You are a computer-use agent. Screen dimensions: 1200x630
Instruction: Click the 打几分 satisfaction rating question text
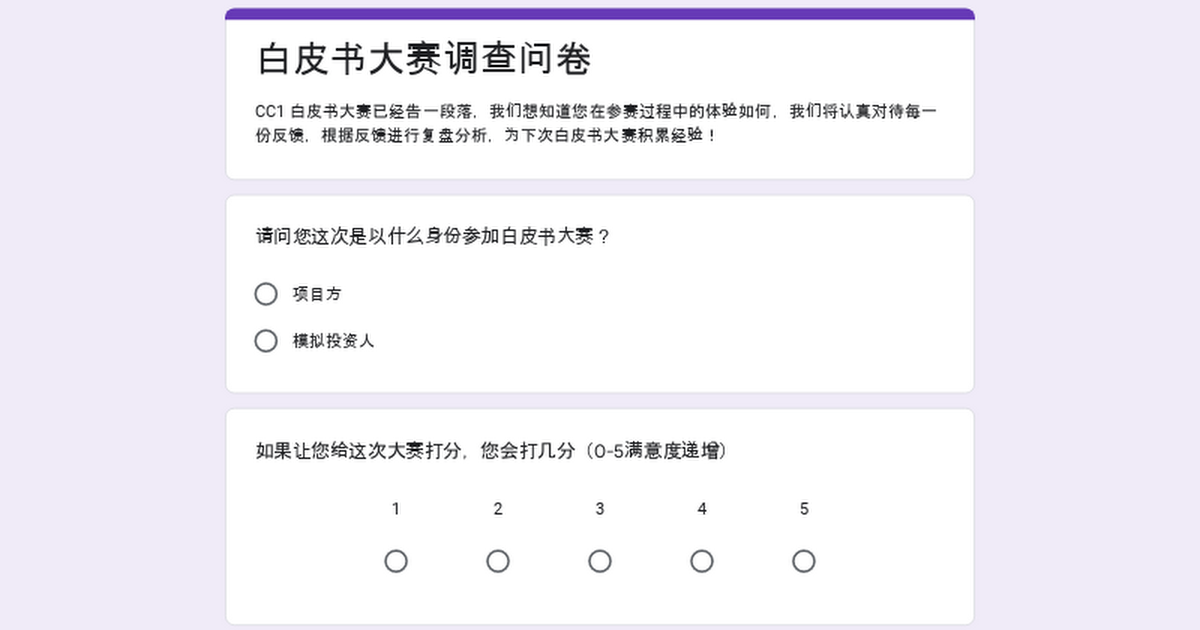[x=491, y=451]
